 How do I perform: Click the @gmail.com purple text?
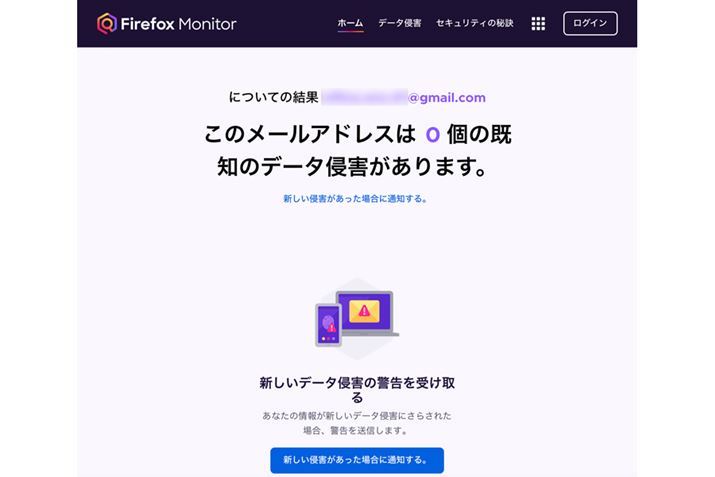point(447,98)
